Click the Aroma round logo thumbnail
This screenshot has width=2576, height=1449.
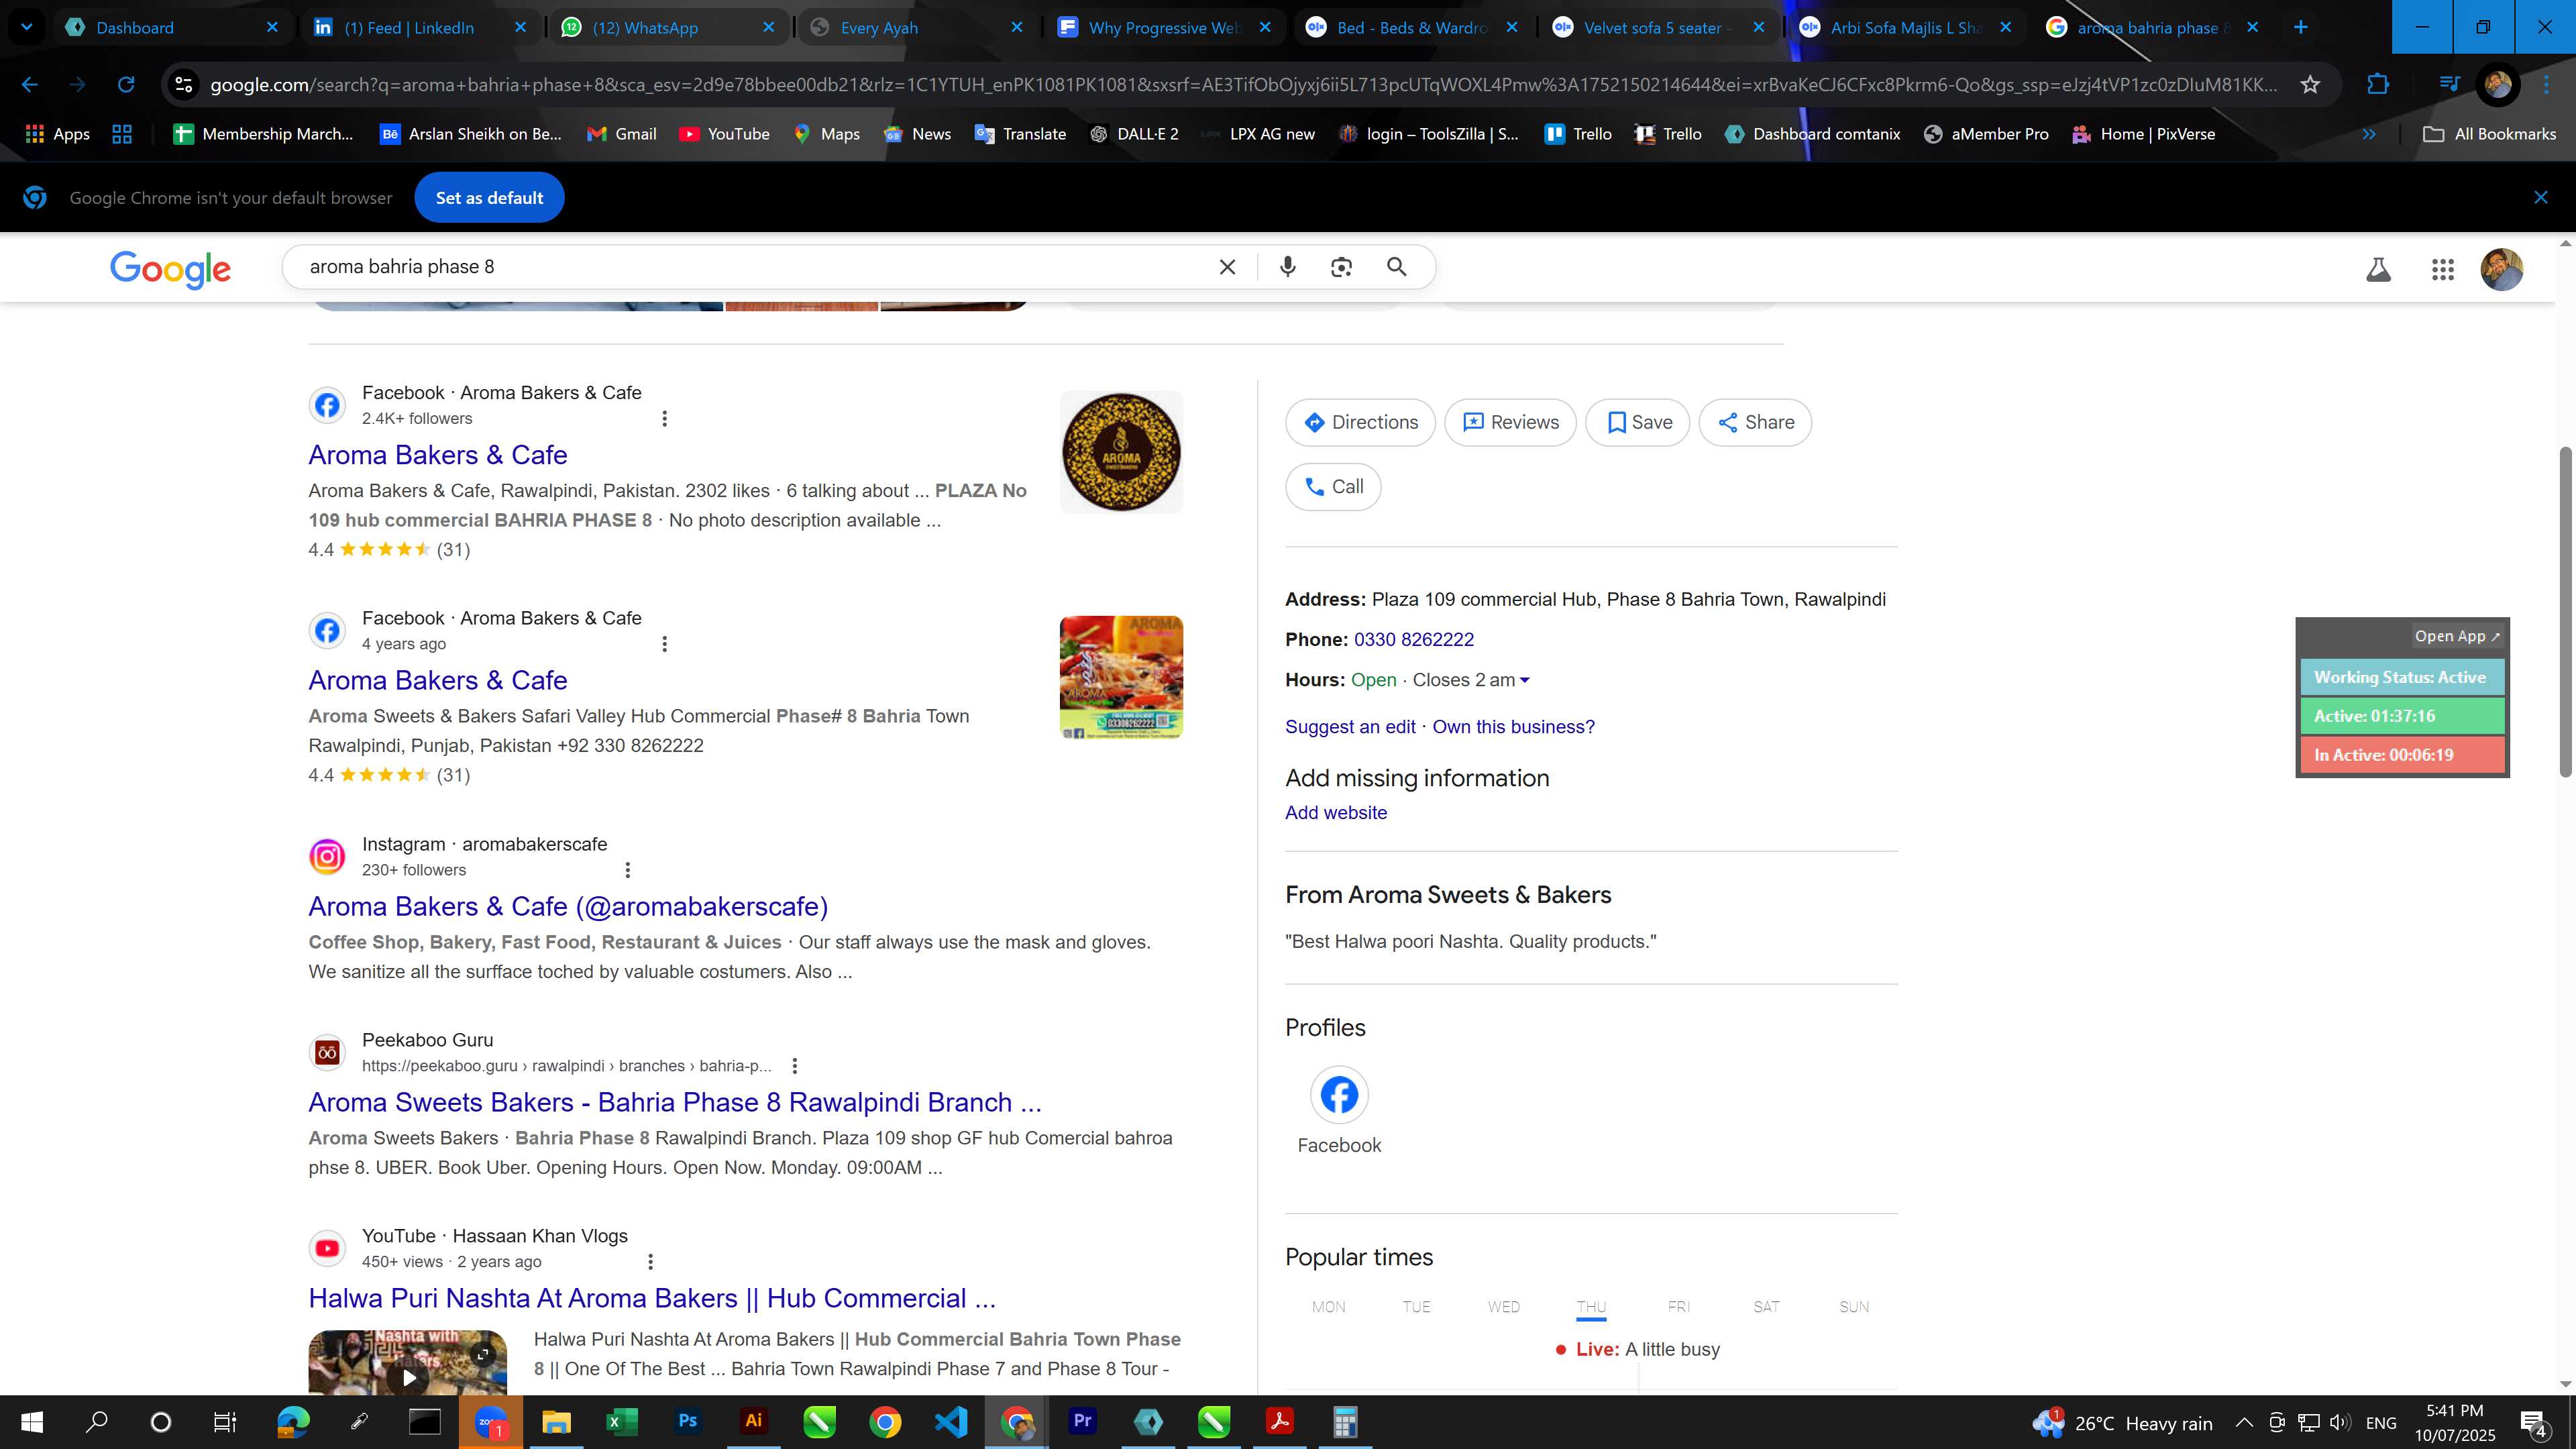[x=1121, y=452]
